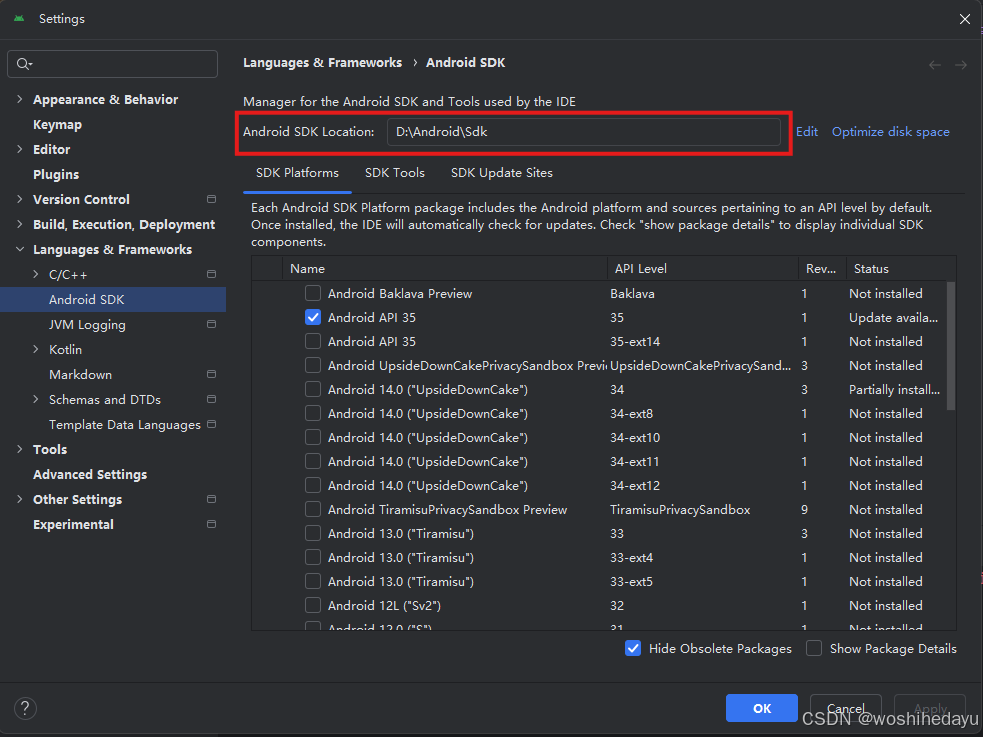Screen dimensions: 983x737
Task: Expand Other Settings section arrow
Action: coord(19,499)
